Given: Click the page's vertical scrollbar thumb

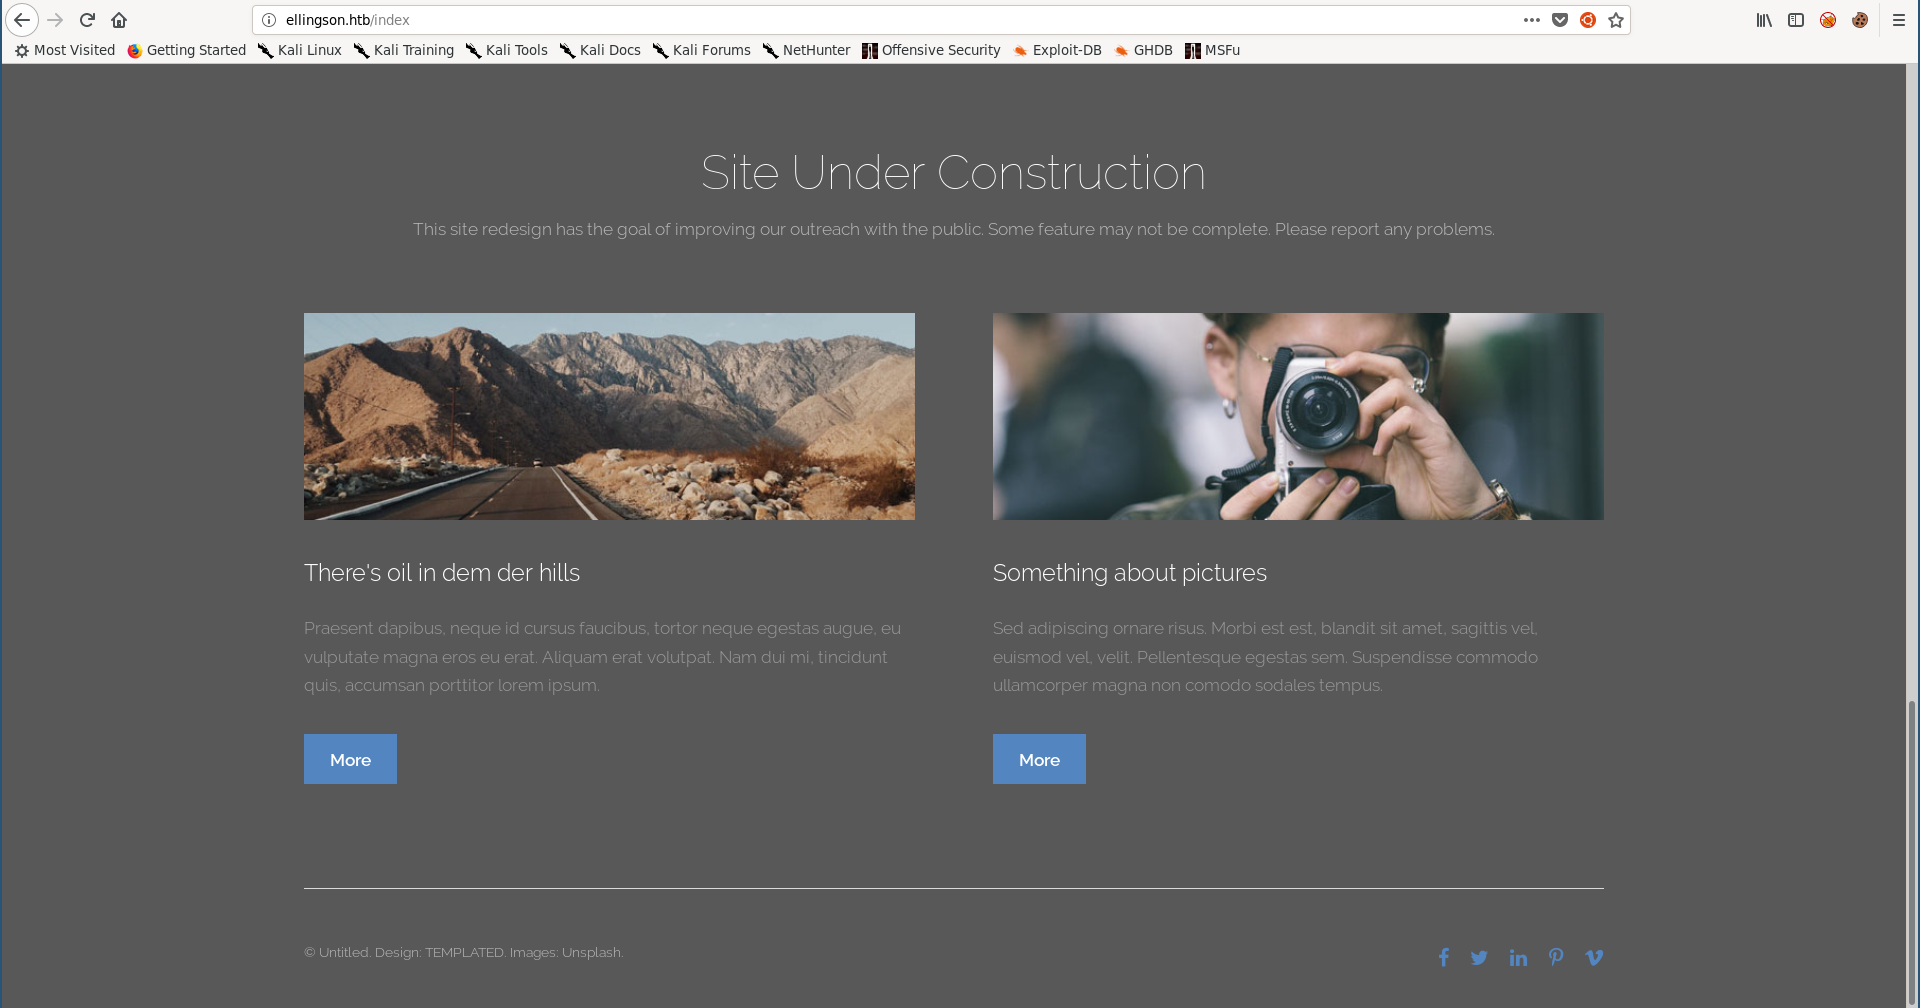Looking at the screenshot, I should [1912, 850].
